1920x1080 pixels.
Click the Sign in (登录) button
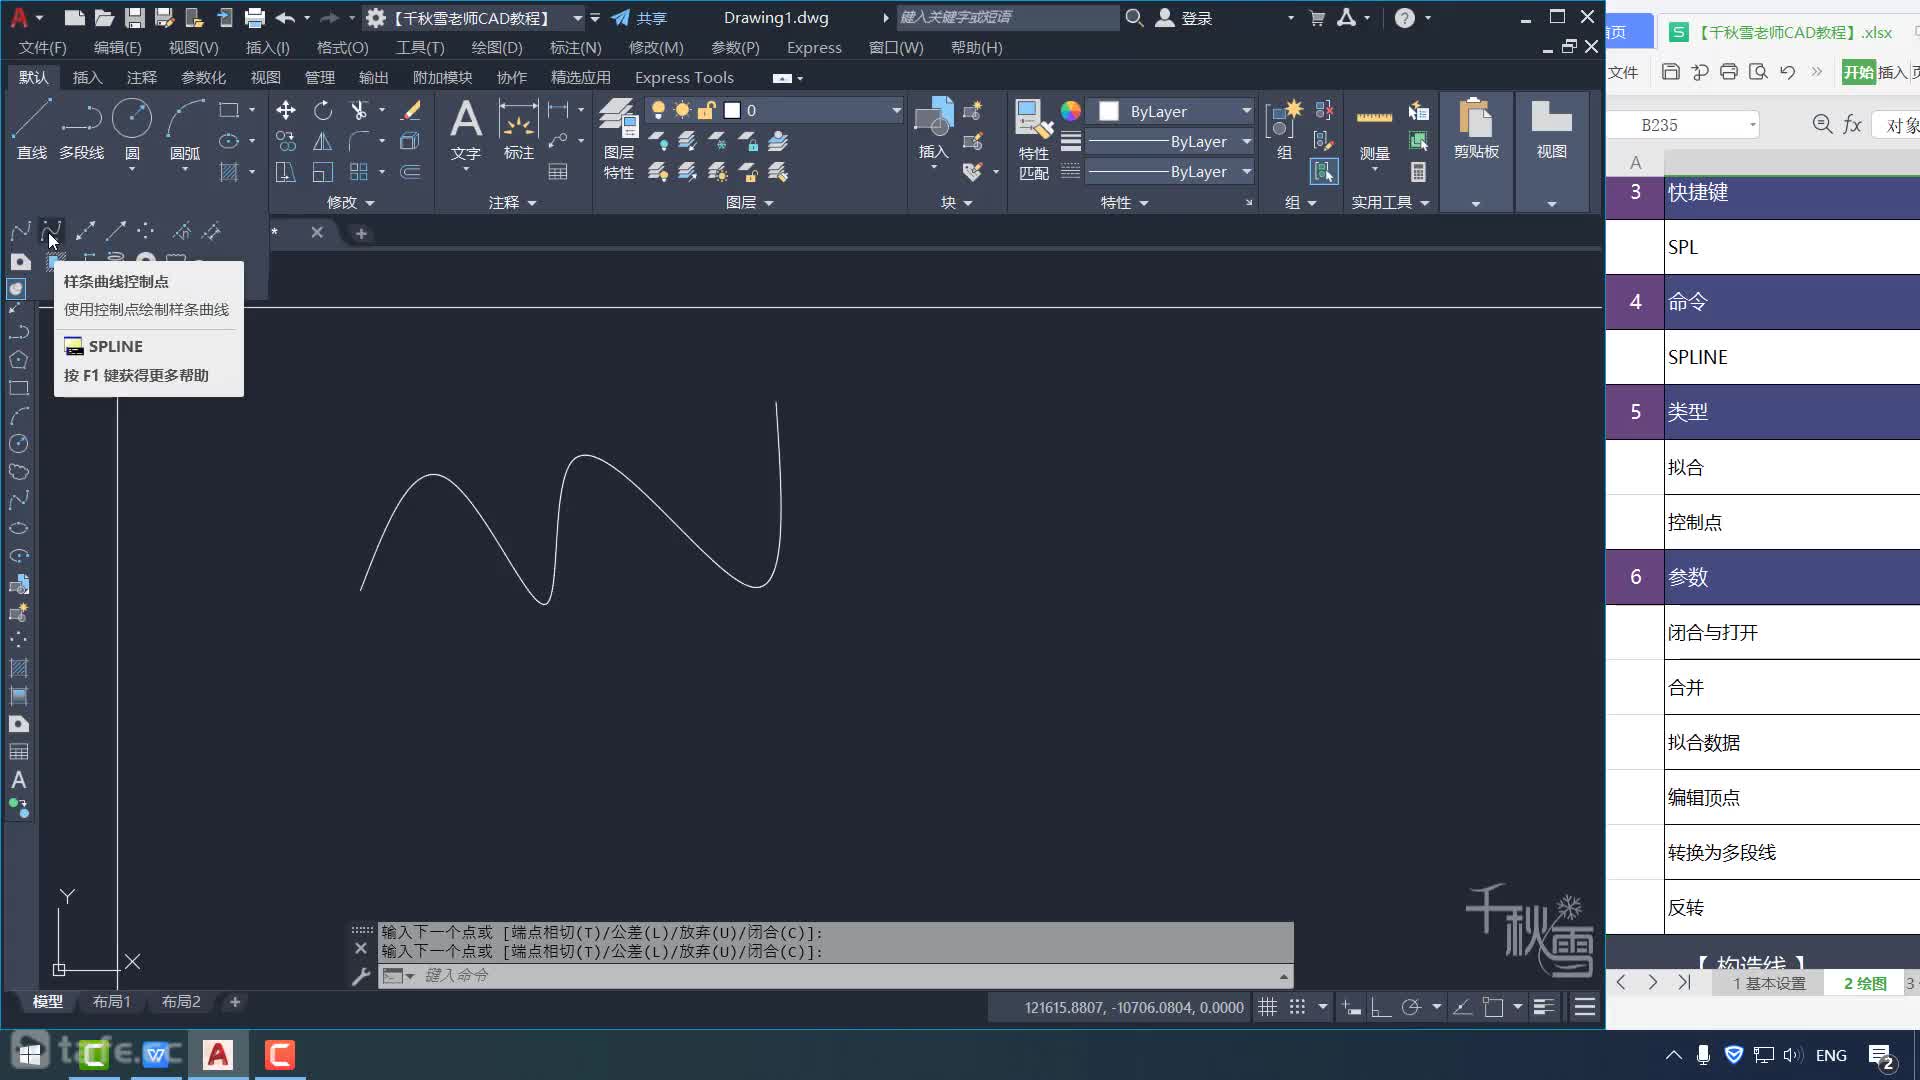click(1185, 18)
